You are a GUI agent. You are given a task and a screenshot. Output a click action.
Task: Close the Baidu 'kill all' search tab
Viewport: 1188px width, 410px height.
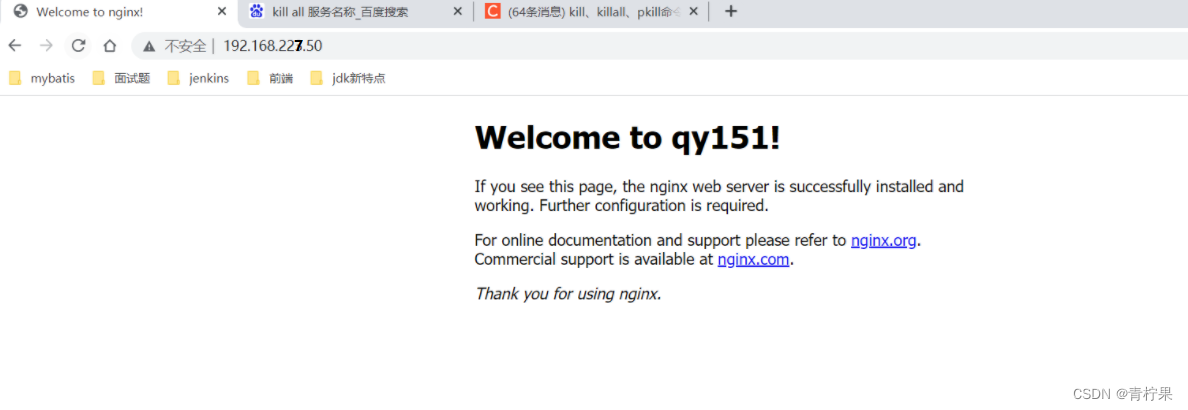tap(457, 12)
